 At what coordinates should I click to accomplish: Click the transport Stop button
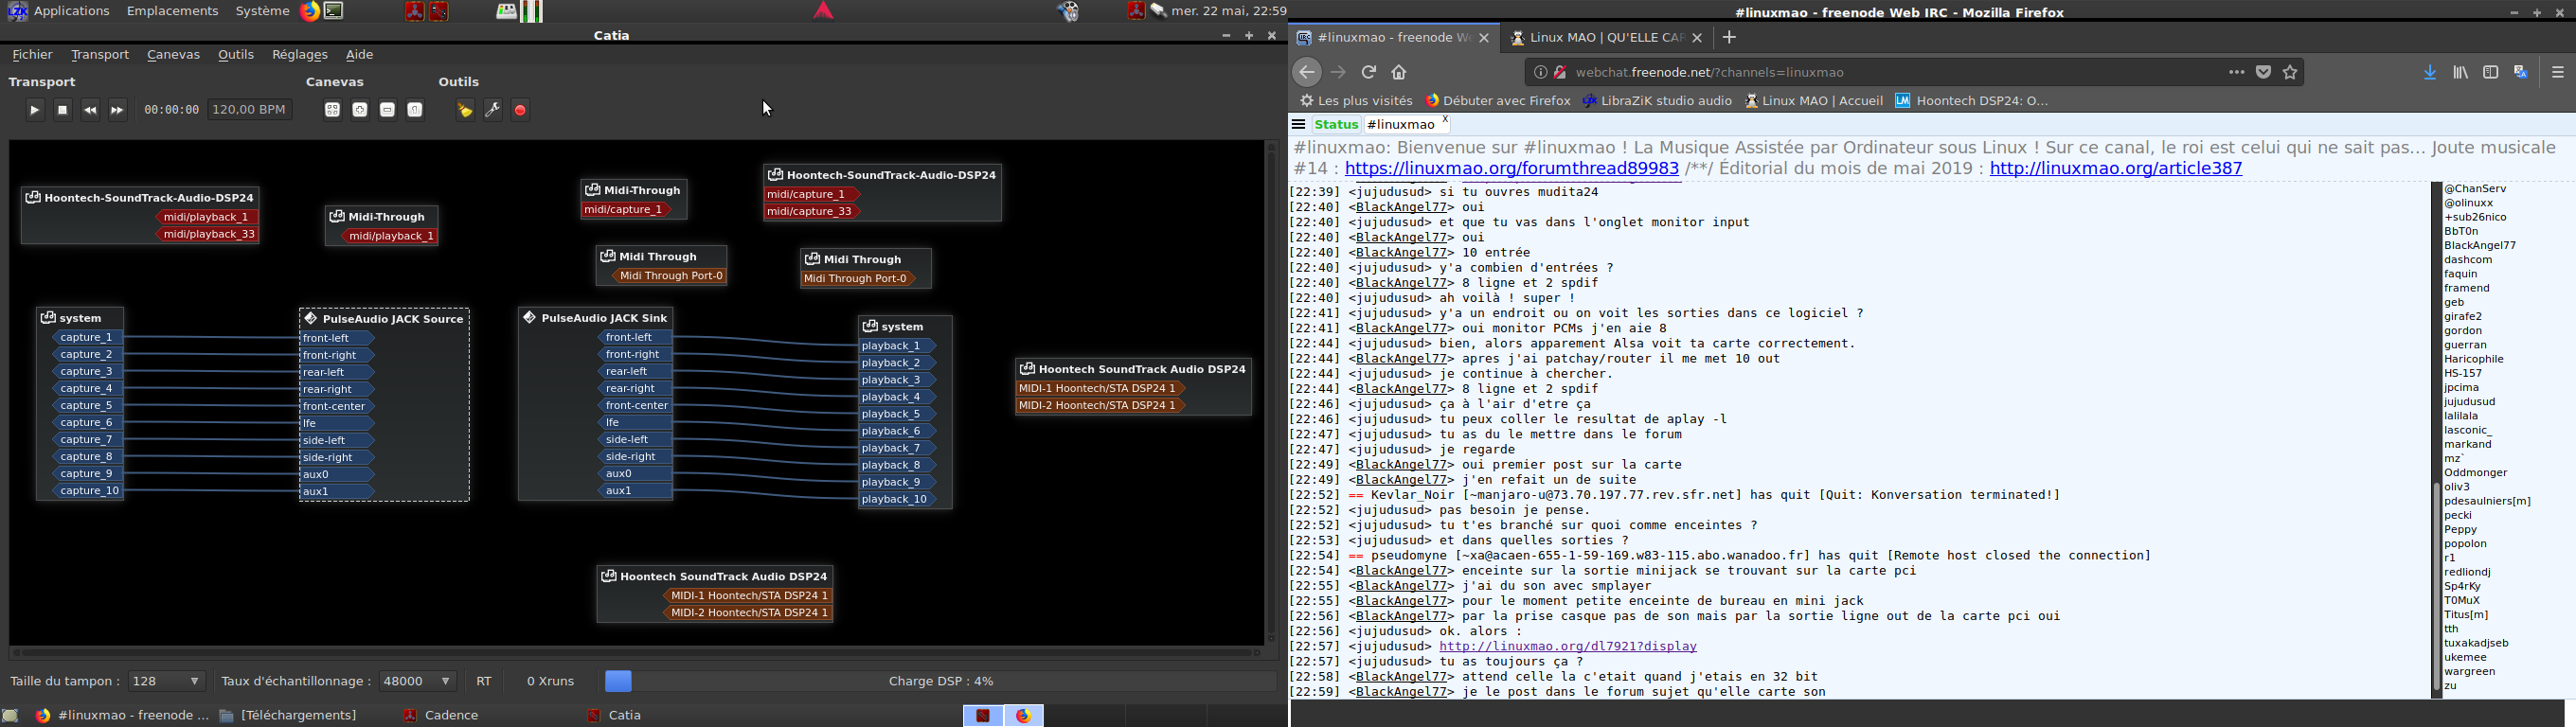(x=62, y=110)
